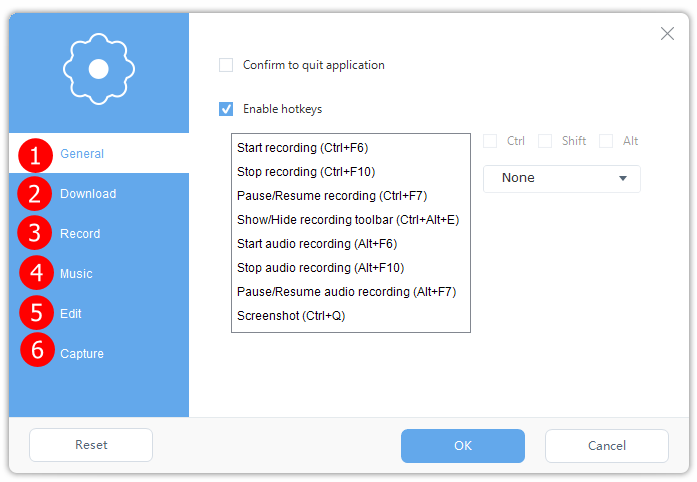
Task: Tick the Alt modifier checkbox
Action: click(x=606, y=141)
